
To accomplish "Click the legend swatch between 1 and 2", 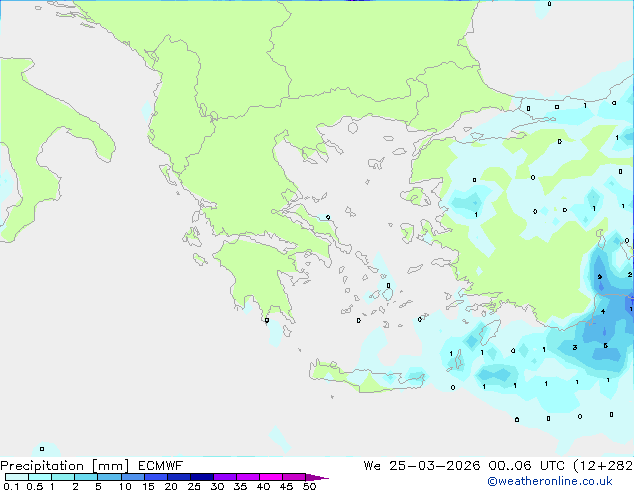I will coord(63,477).
